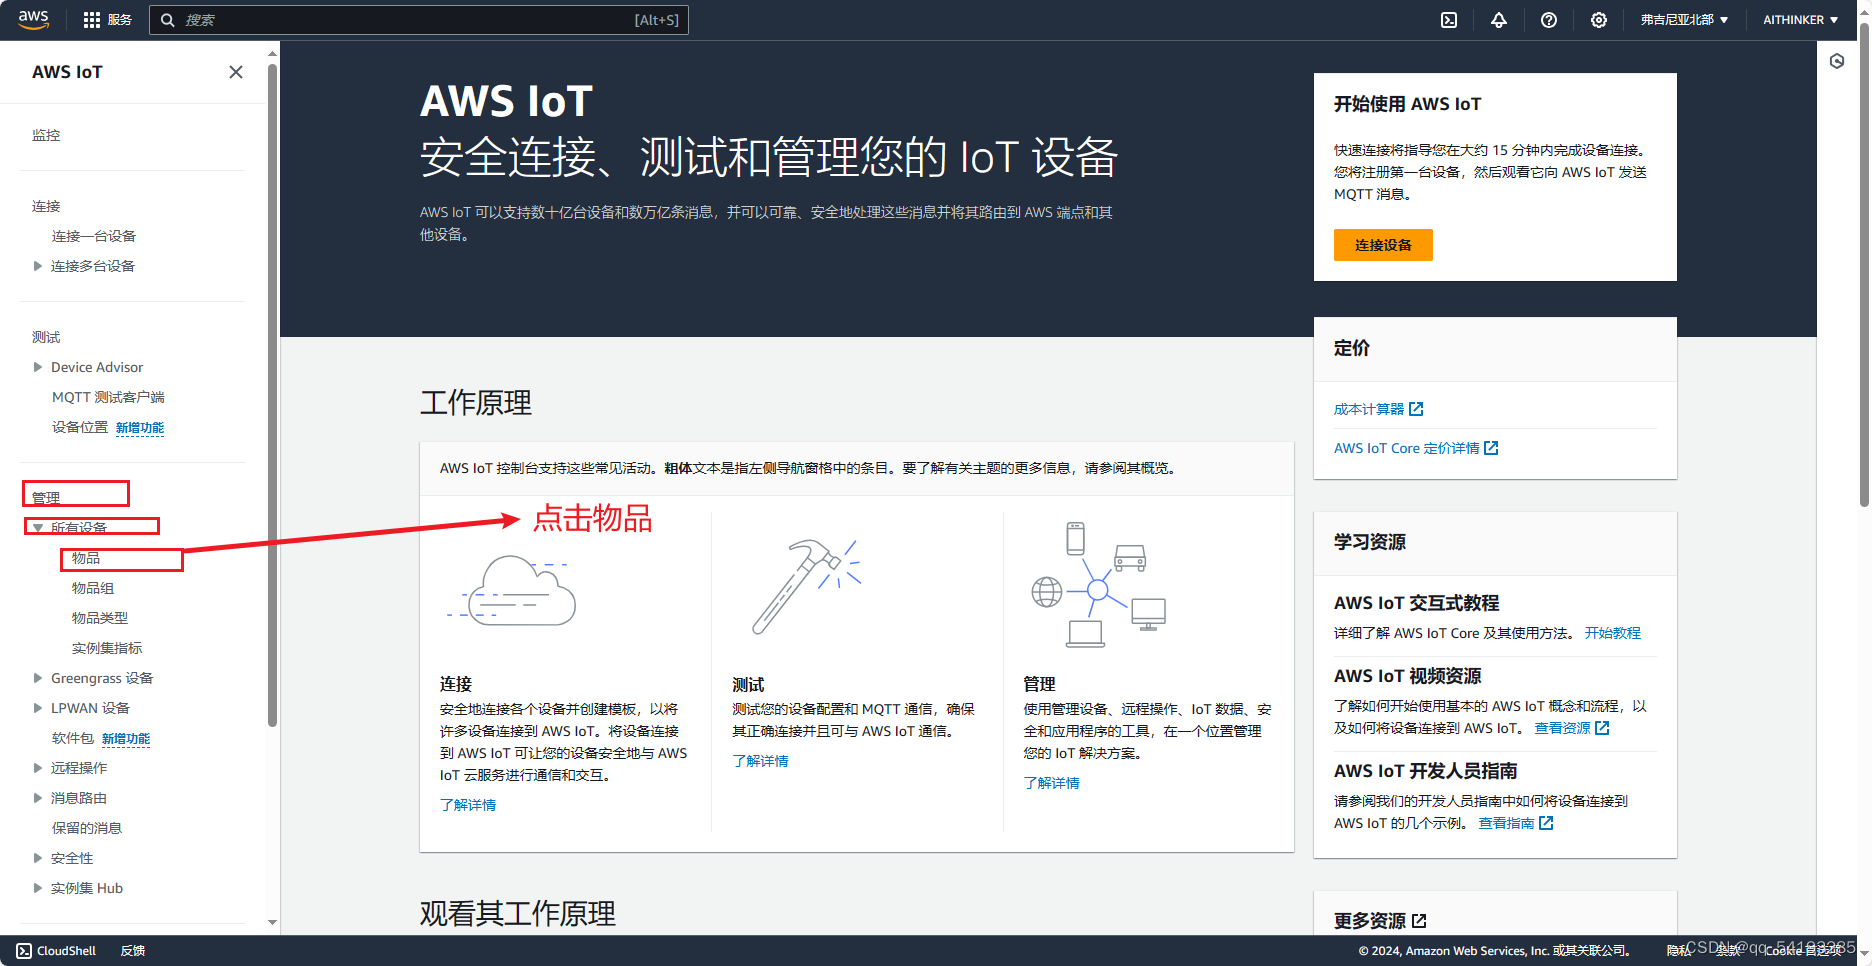The image size is (1872, 966).
Task: Open 设备位置 in the sidebar
Action: tap(80, 427)
